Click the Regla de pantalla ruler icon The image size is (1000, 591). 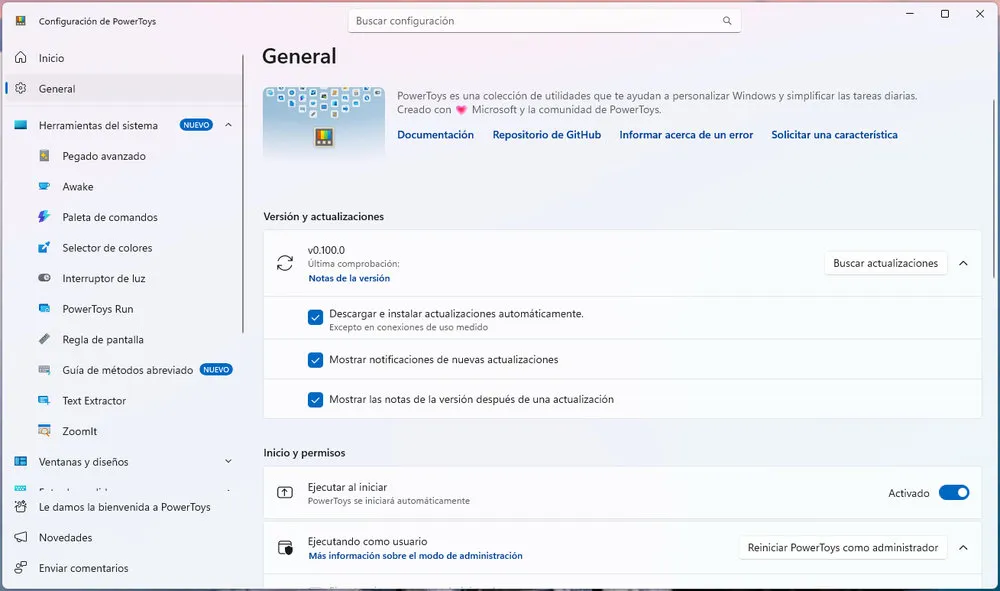point(44,339)
